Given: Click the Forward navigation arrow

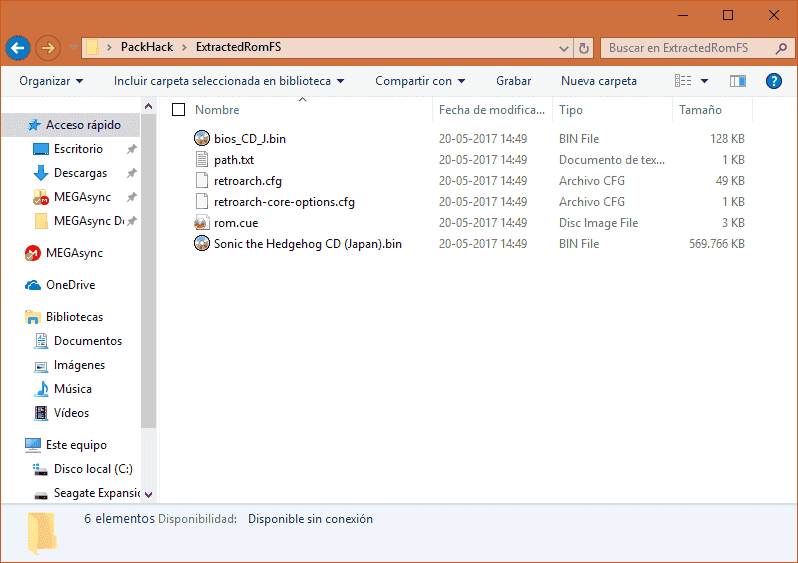Looking at the screenshot, I should coord(48,48).
